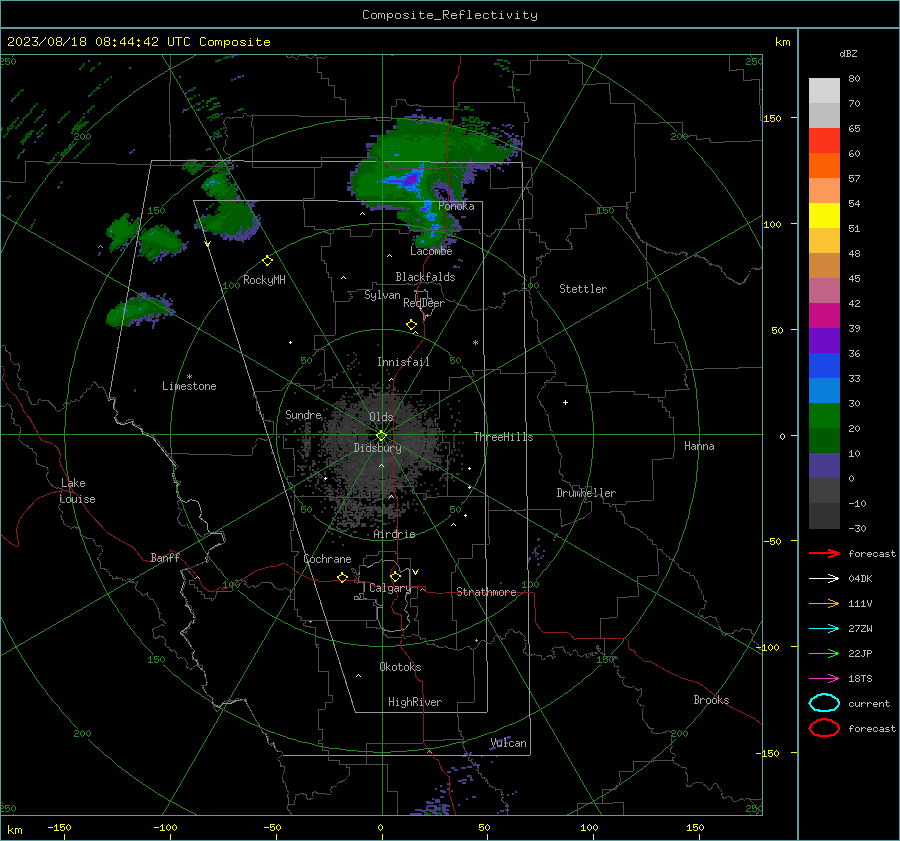Click the Calgary label
Viewport: 900px width, 841px height.
pyautogui.click(x=390, y=588)
